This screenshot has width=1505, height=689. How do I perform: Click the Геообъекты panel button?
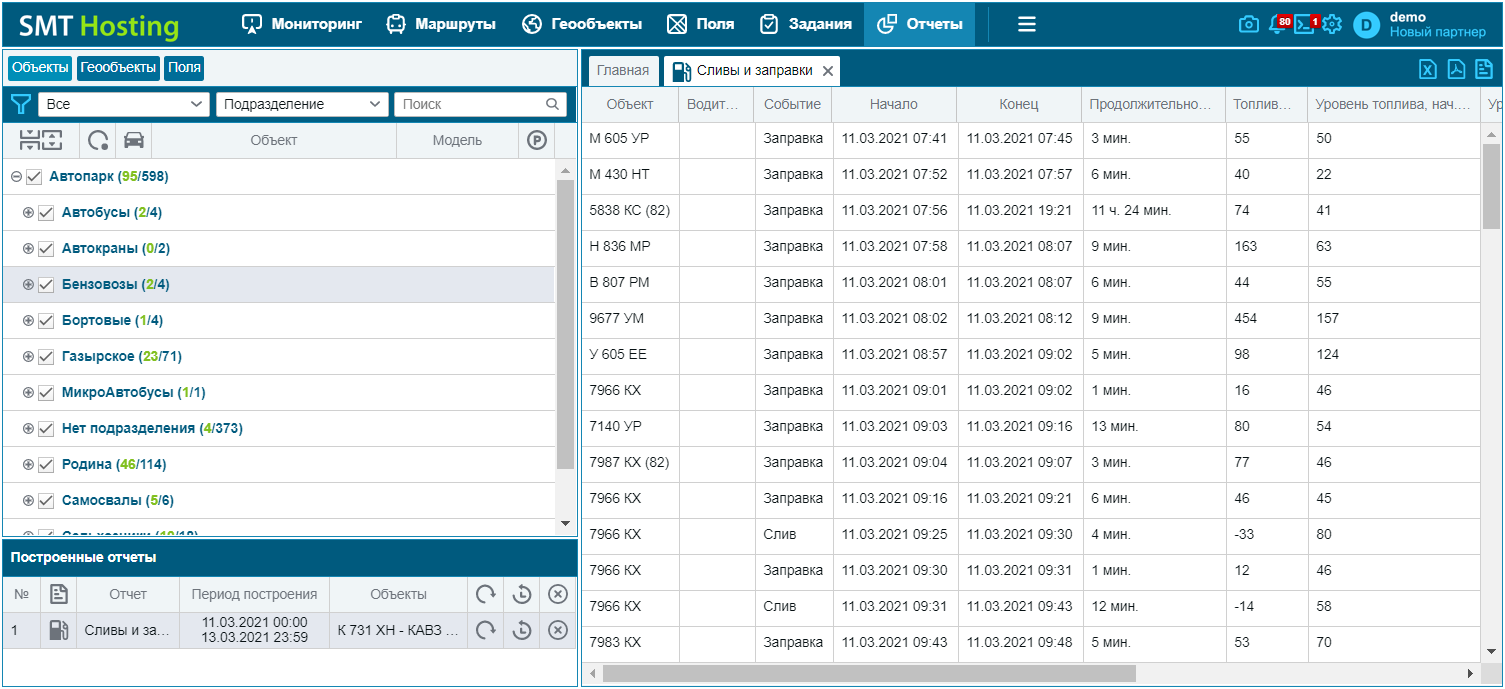pos(118,68)
